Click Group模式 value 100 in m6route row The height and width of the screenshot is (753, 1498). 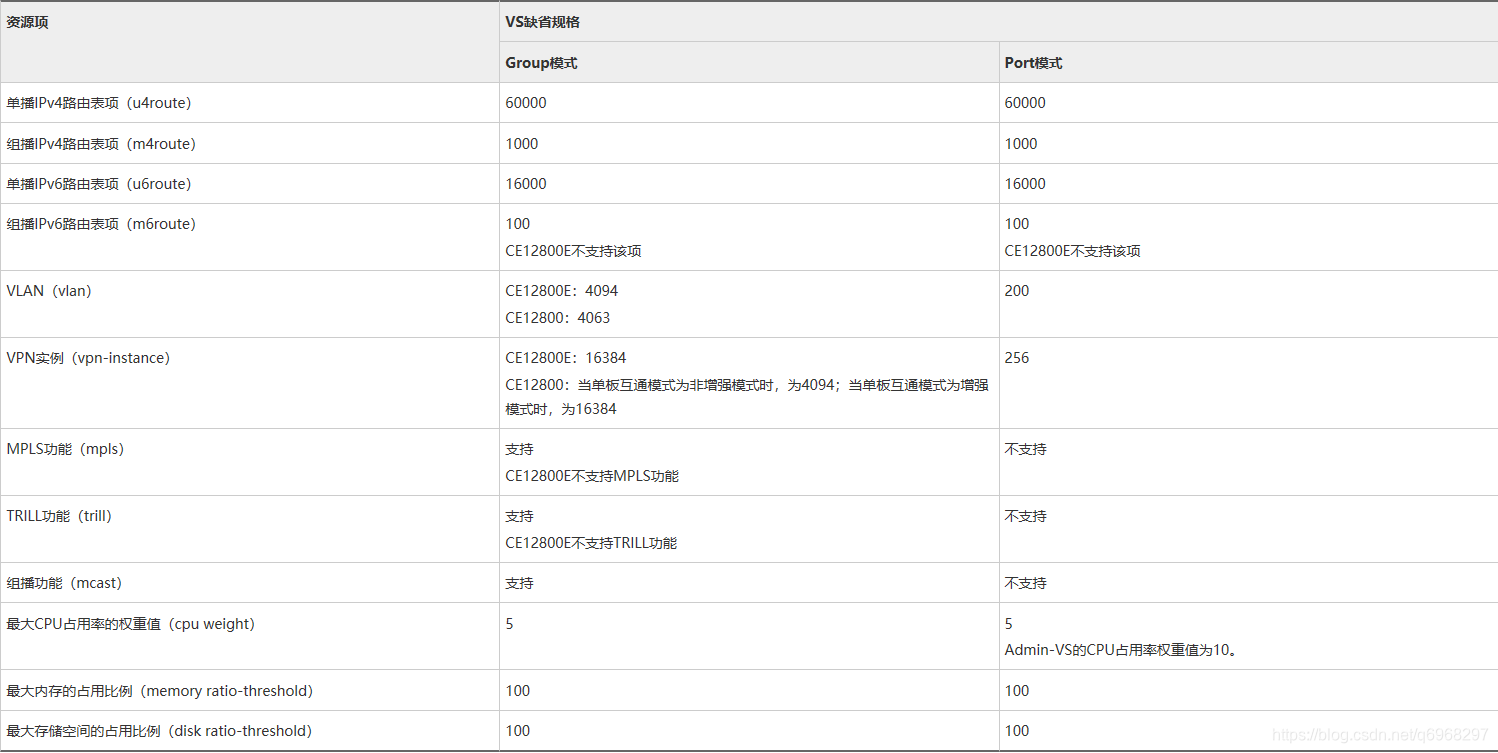[518, 224]
